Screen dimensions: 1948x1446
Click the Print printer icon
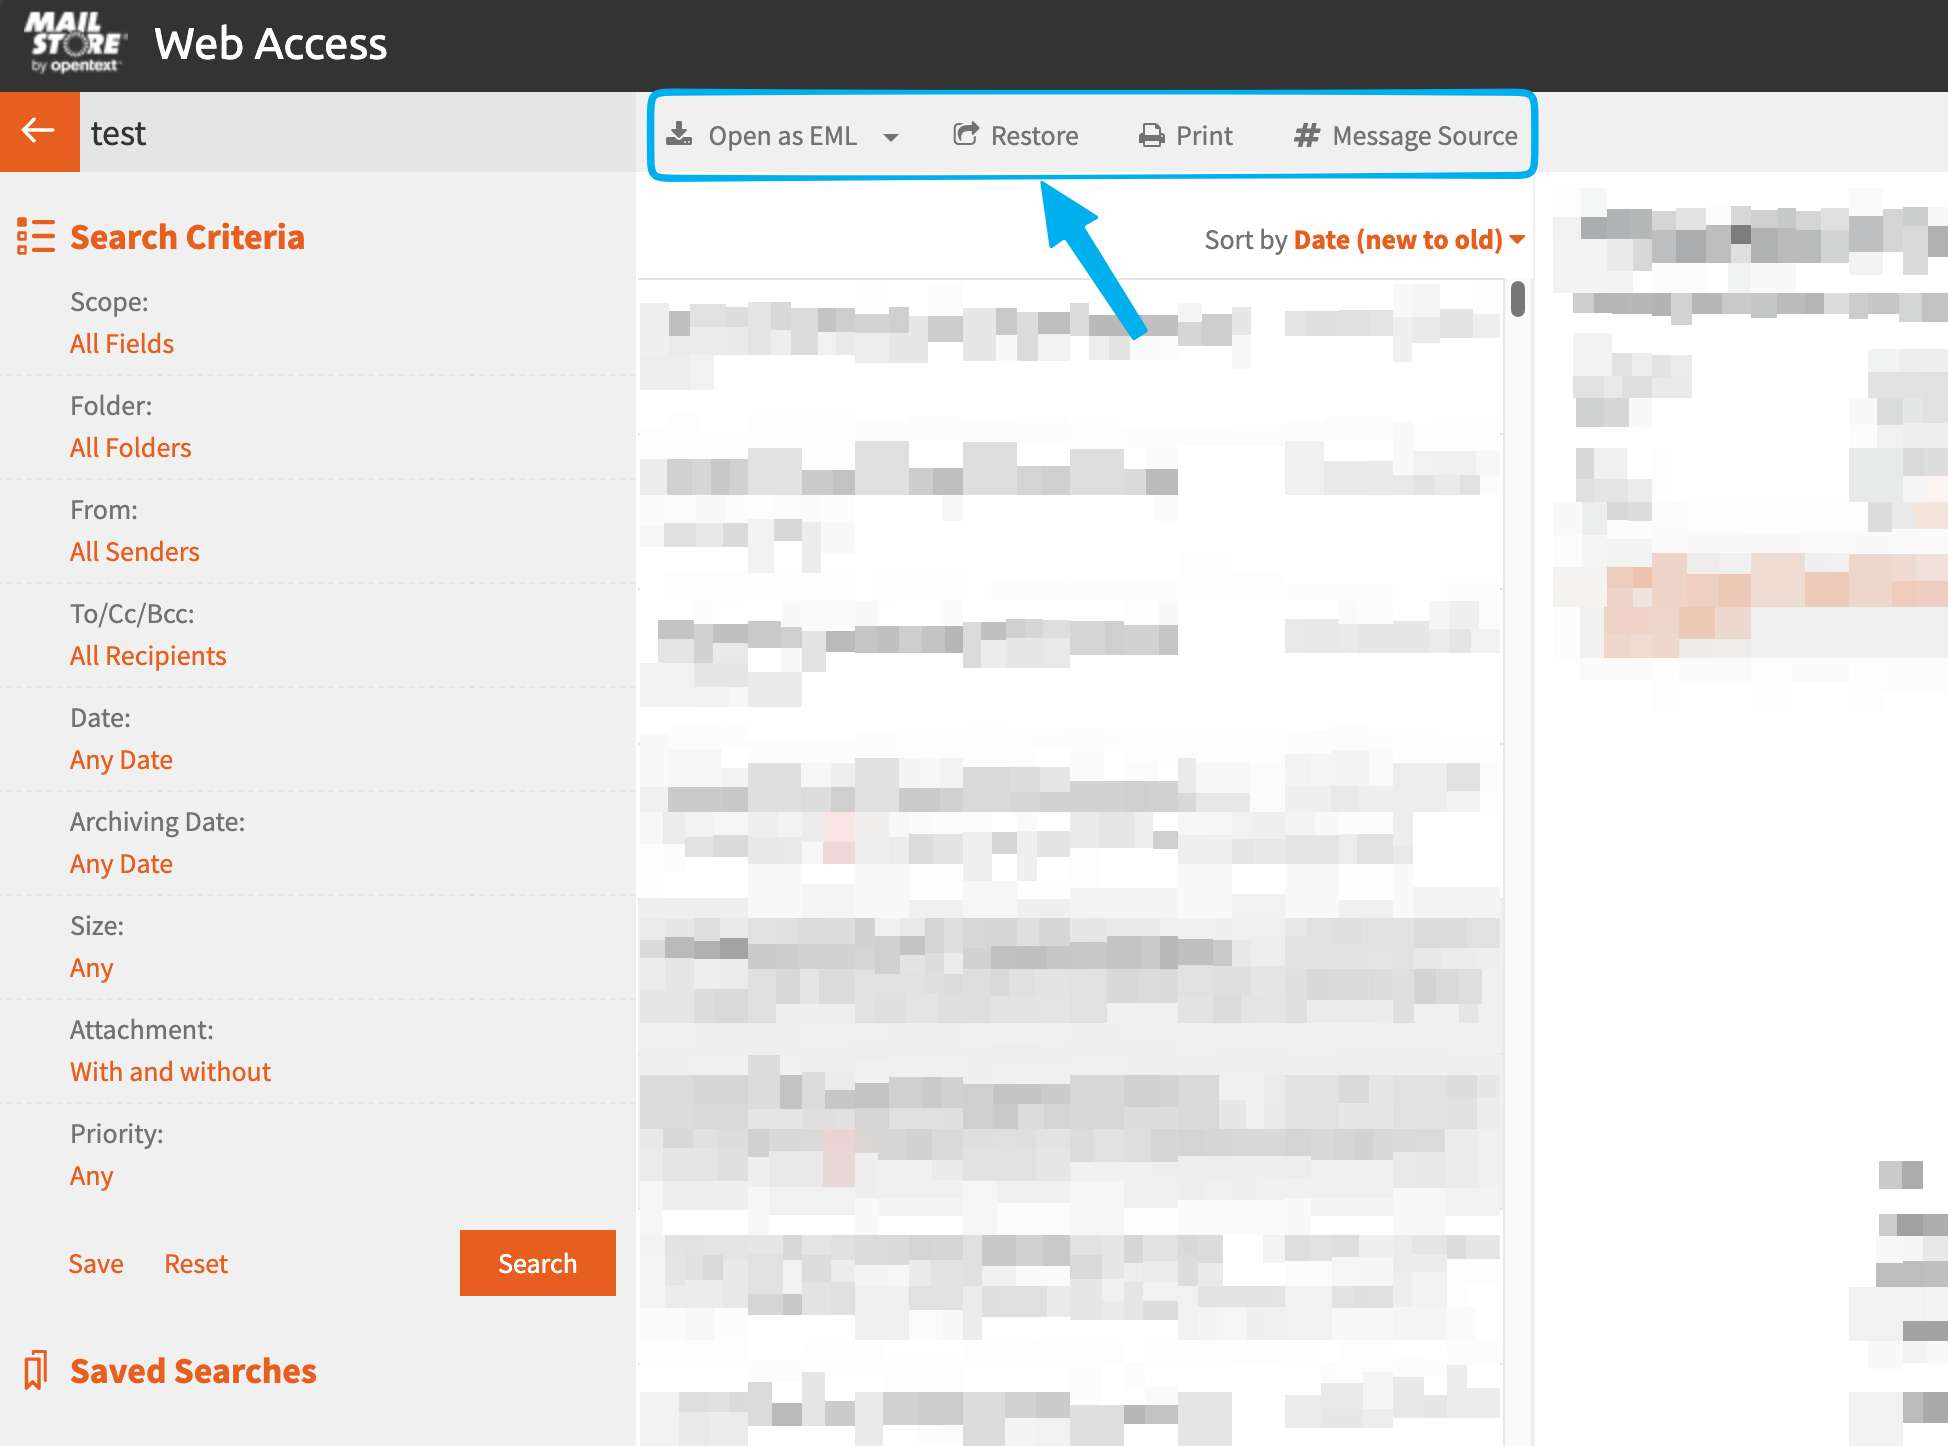[1151, 135]
